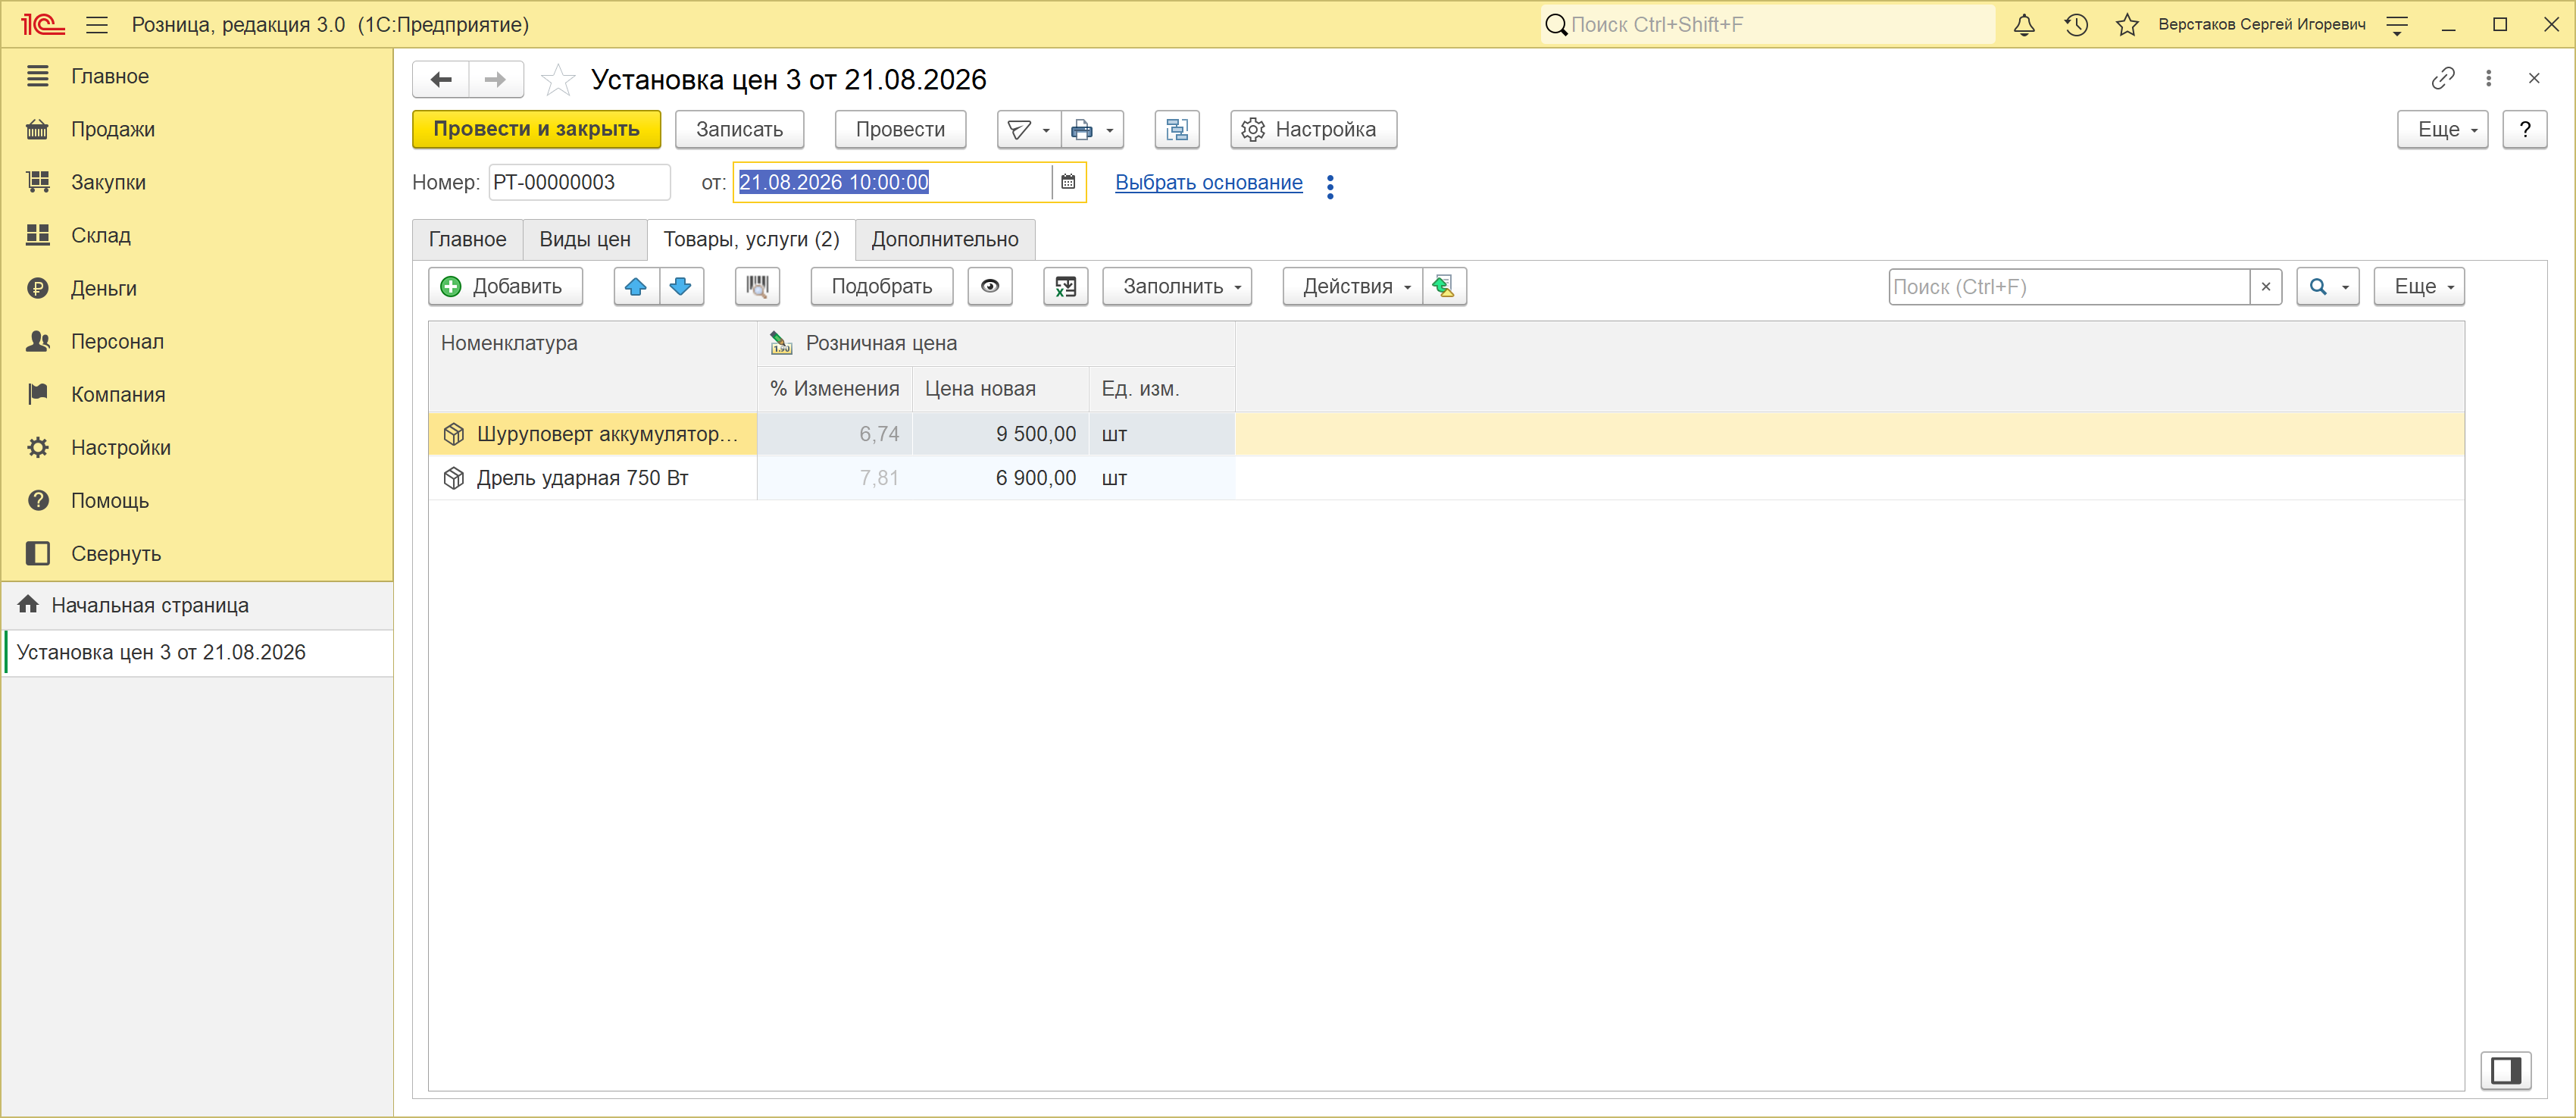Open the functions menu hamburger icon
The height and width of the screenshot is (1118, 2576).
tap(97, 24)
